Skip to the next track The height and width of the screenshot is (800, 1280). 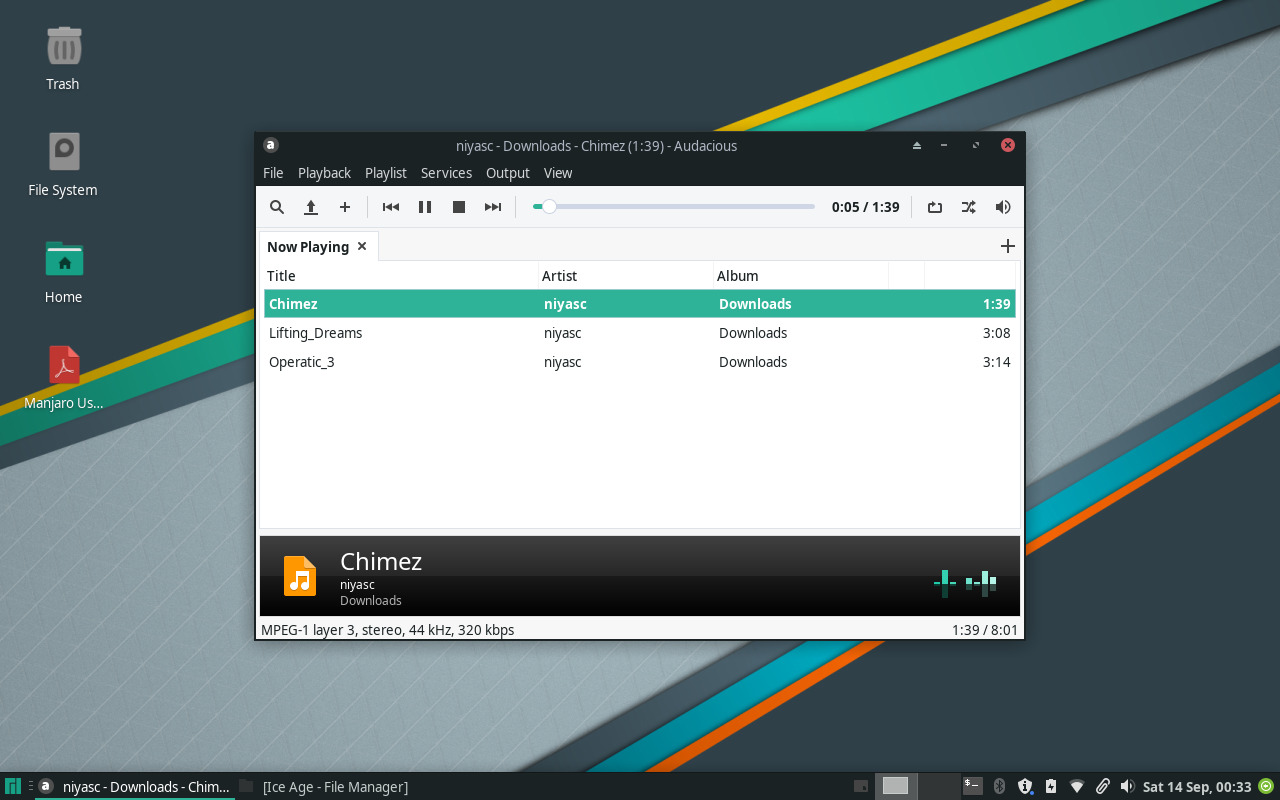492,207
